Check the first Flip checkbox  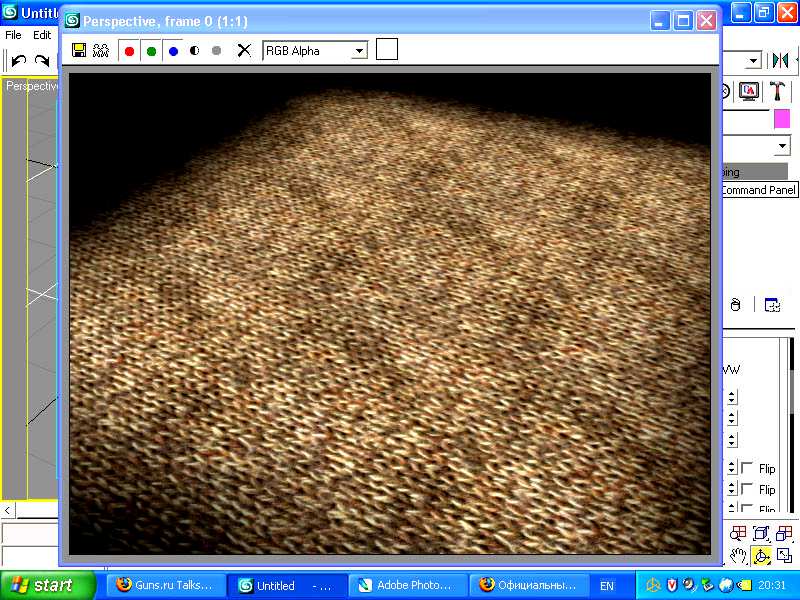point(747,468)
